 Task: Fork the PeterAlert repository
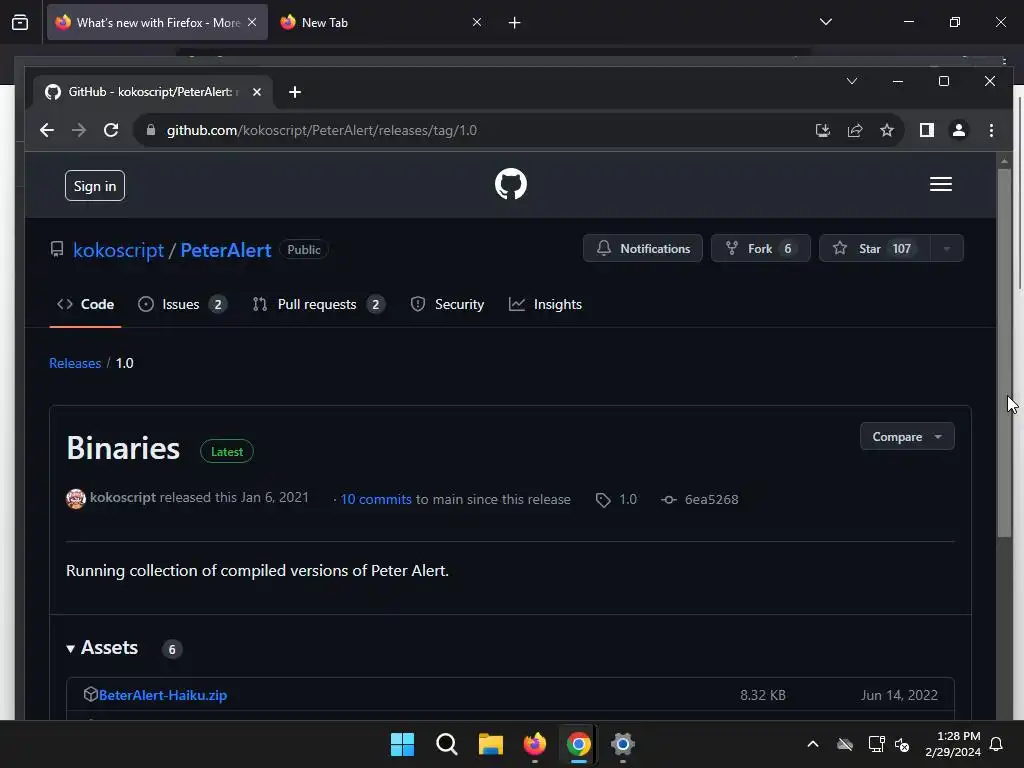(x=760, y=248)
